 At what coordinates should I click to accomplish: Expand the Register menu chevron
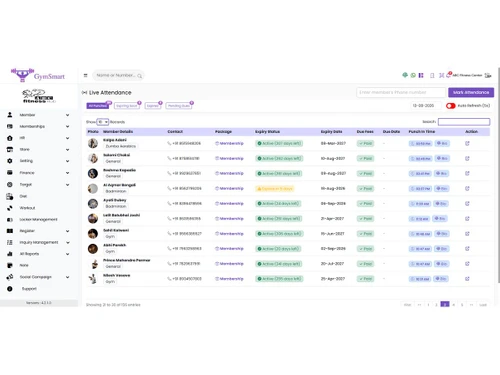coord(67,231)
